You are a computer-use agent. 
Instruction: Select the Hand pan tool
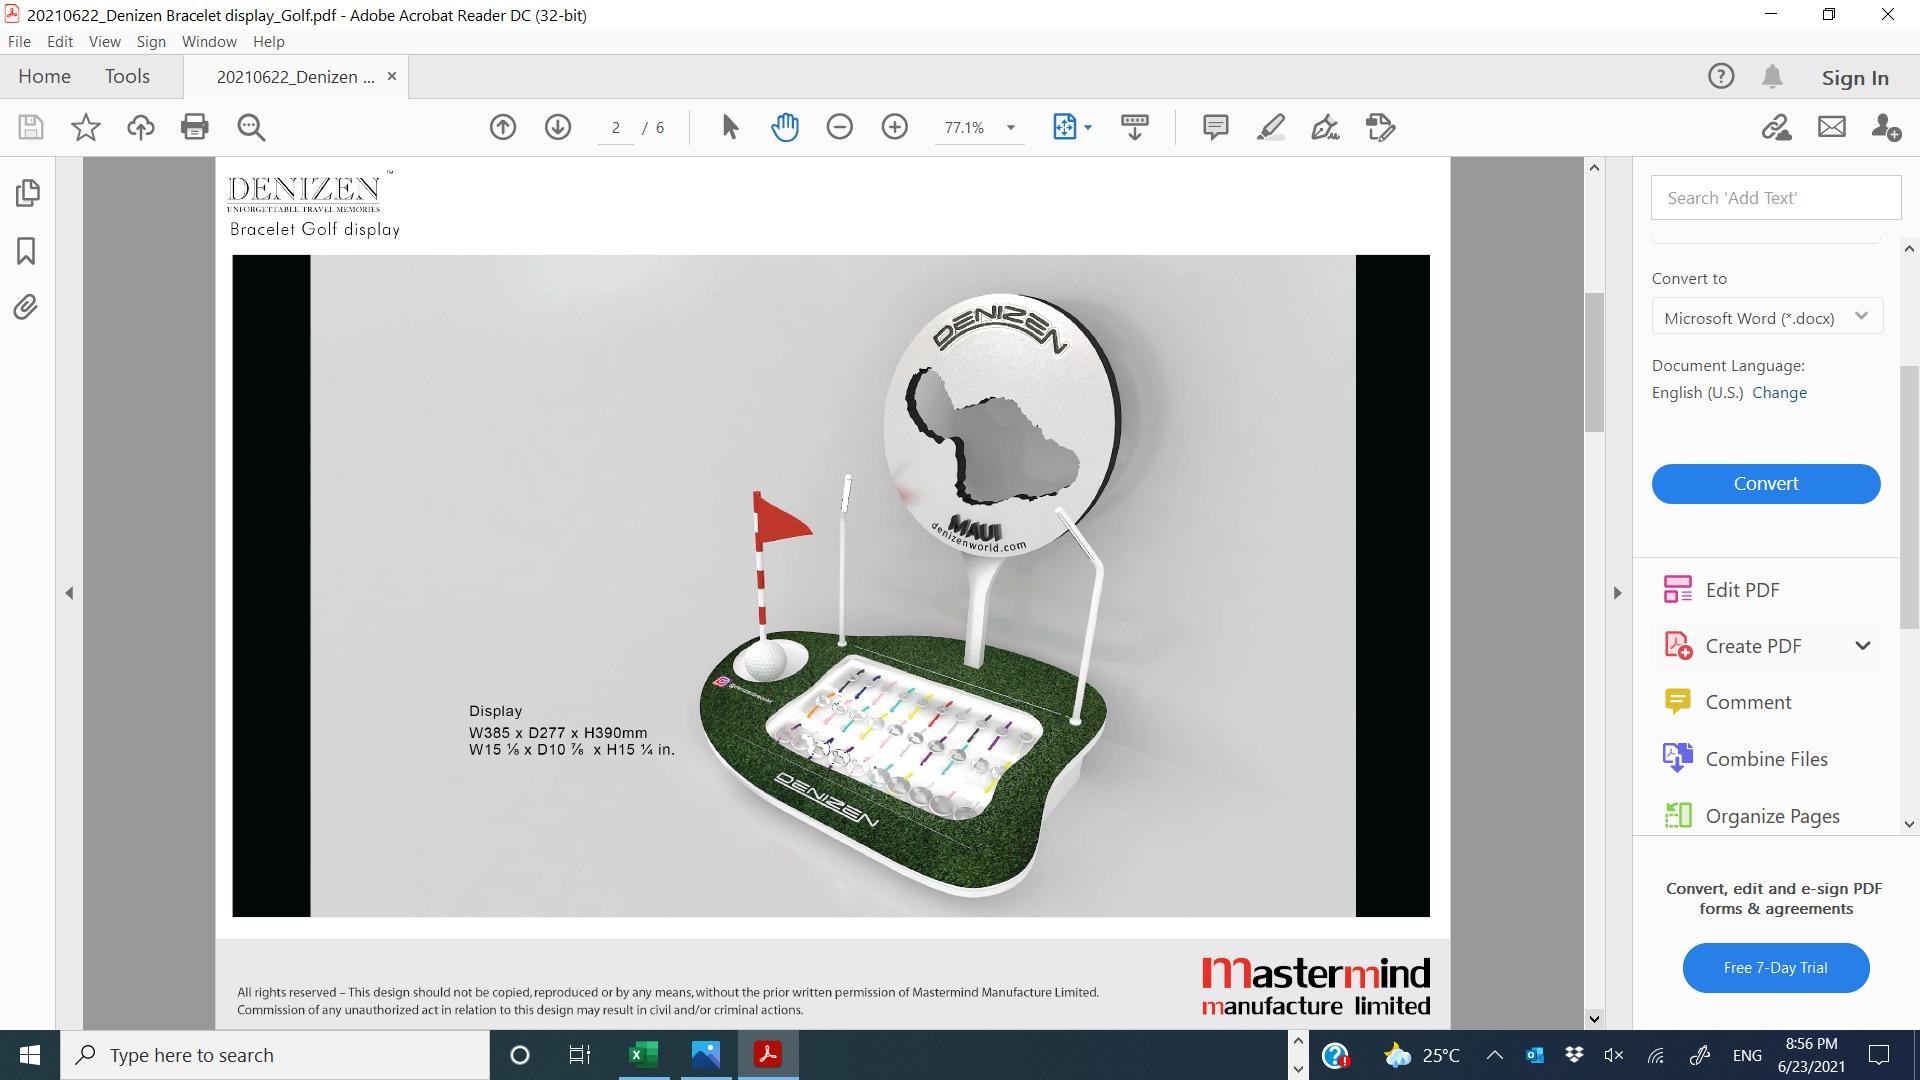[x=785, y=127]
